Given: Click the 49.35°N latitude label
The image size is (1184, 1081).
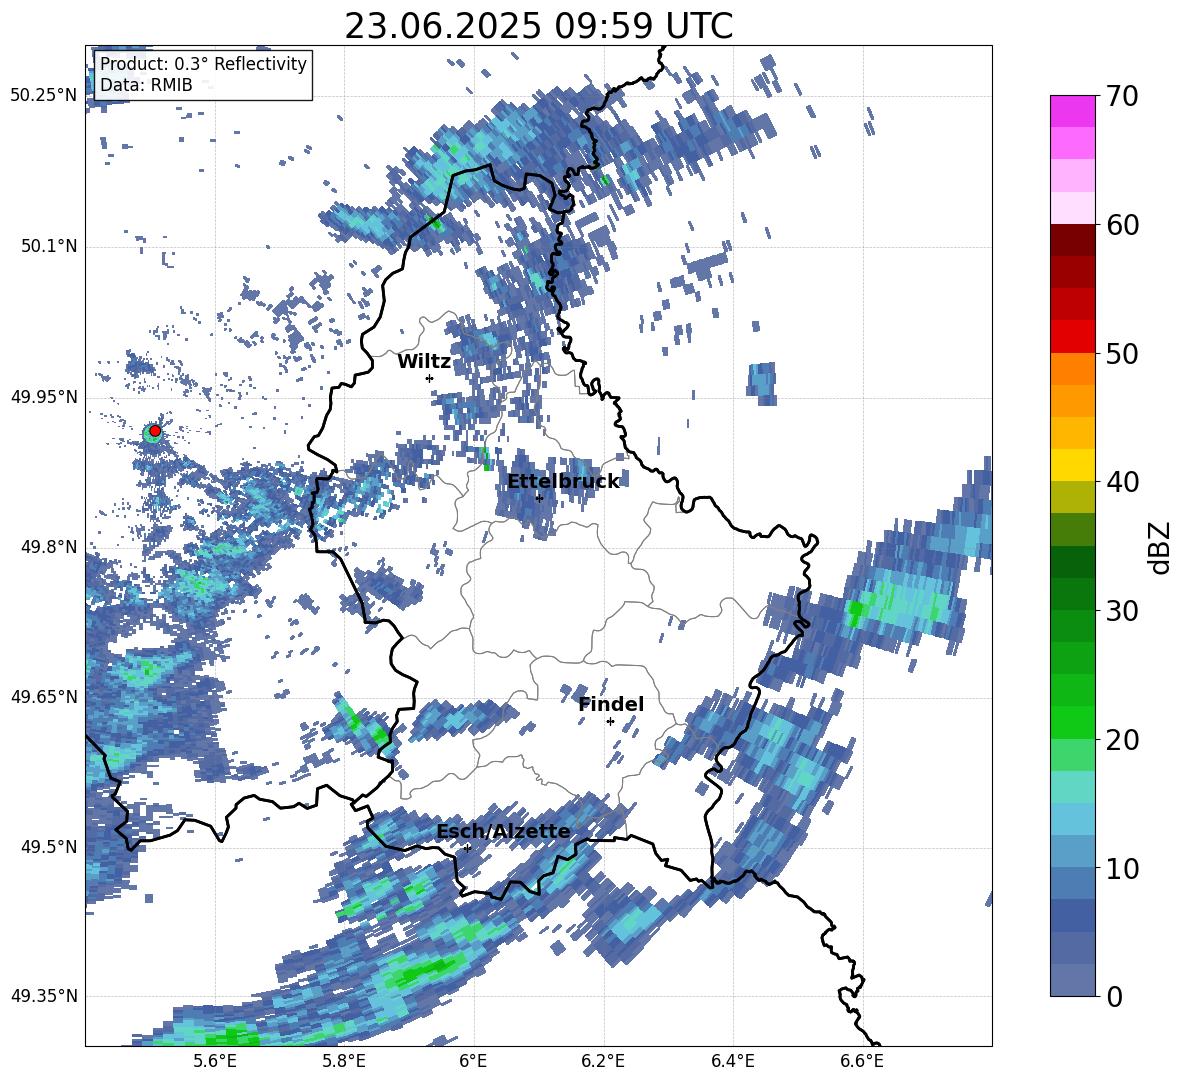Looking at the screenshot, I should click(x=44, y=996).
